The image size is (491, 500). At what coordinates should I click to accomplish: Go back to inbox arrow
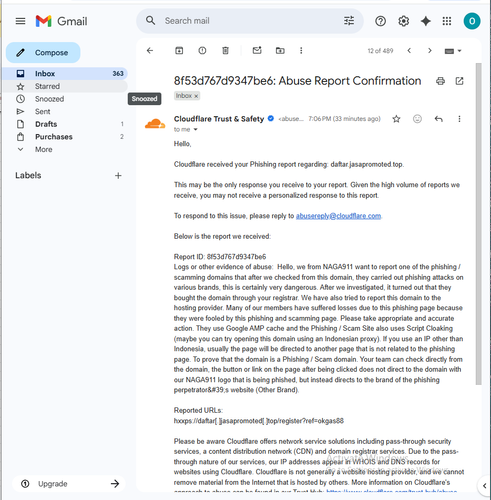click(x=150, y=50)
